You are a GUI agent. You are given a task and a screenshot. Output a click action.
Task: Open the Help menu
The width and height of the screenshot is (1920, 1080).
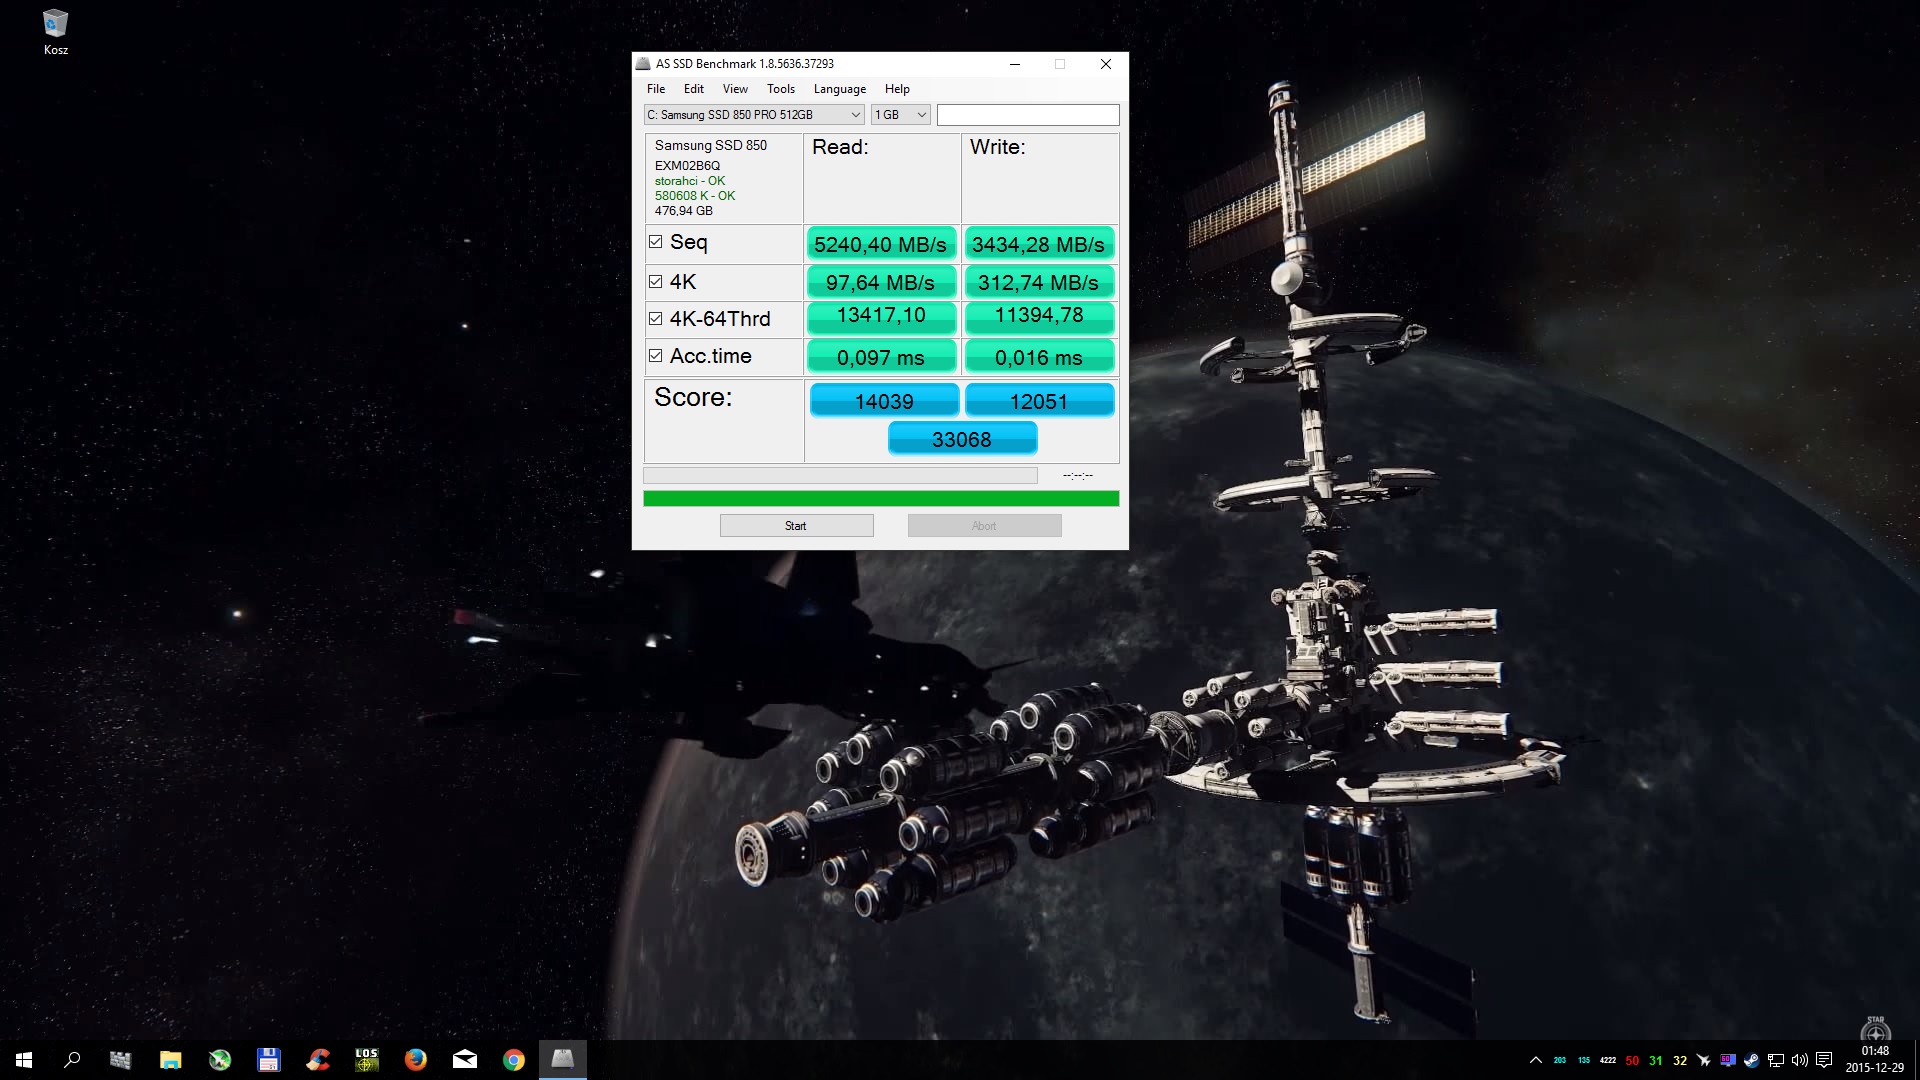point(898,89)
